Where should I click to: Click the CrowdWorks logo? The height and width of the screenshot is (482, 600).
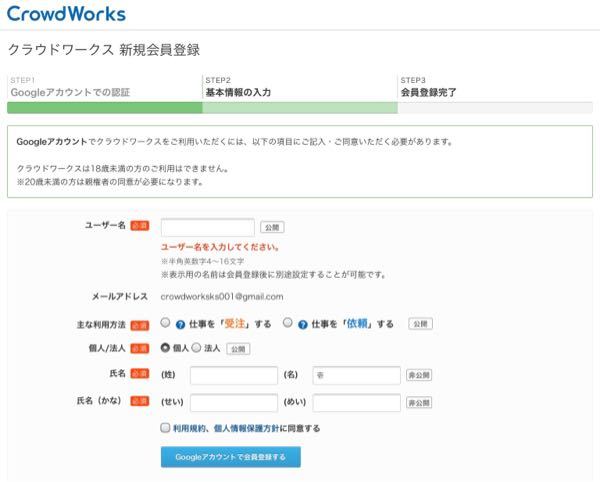[x=66, y=14]
